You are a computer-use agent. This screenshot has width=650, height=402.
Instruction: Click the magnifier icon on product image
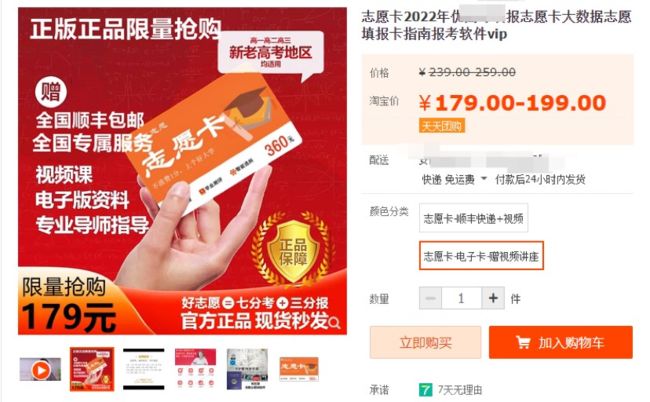coord(334,322)
